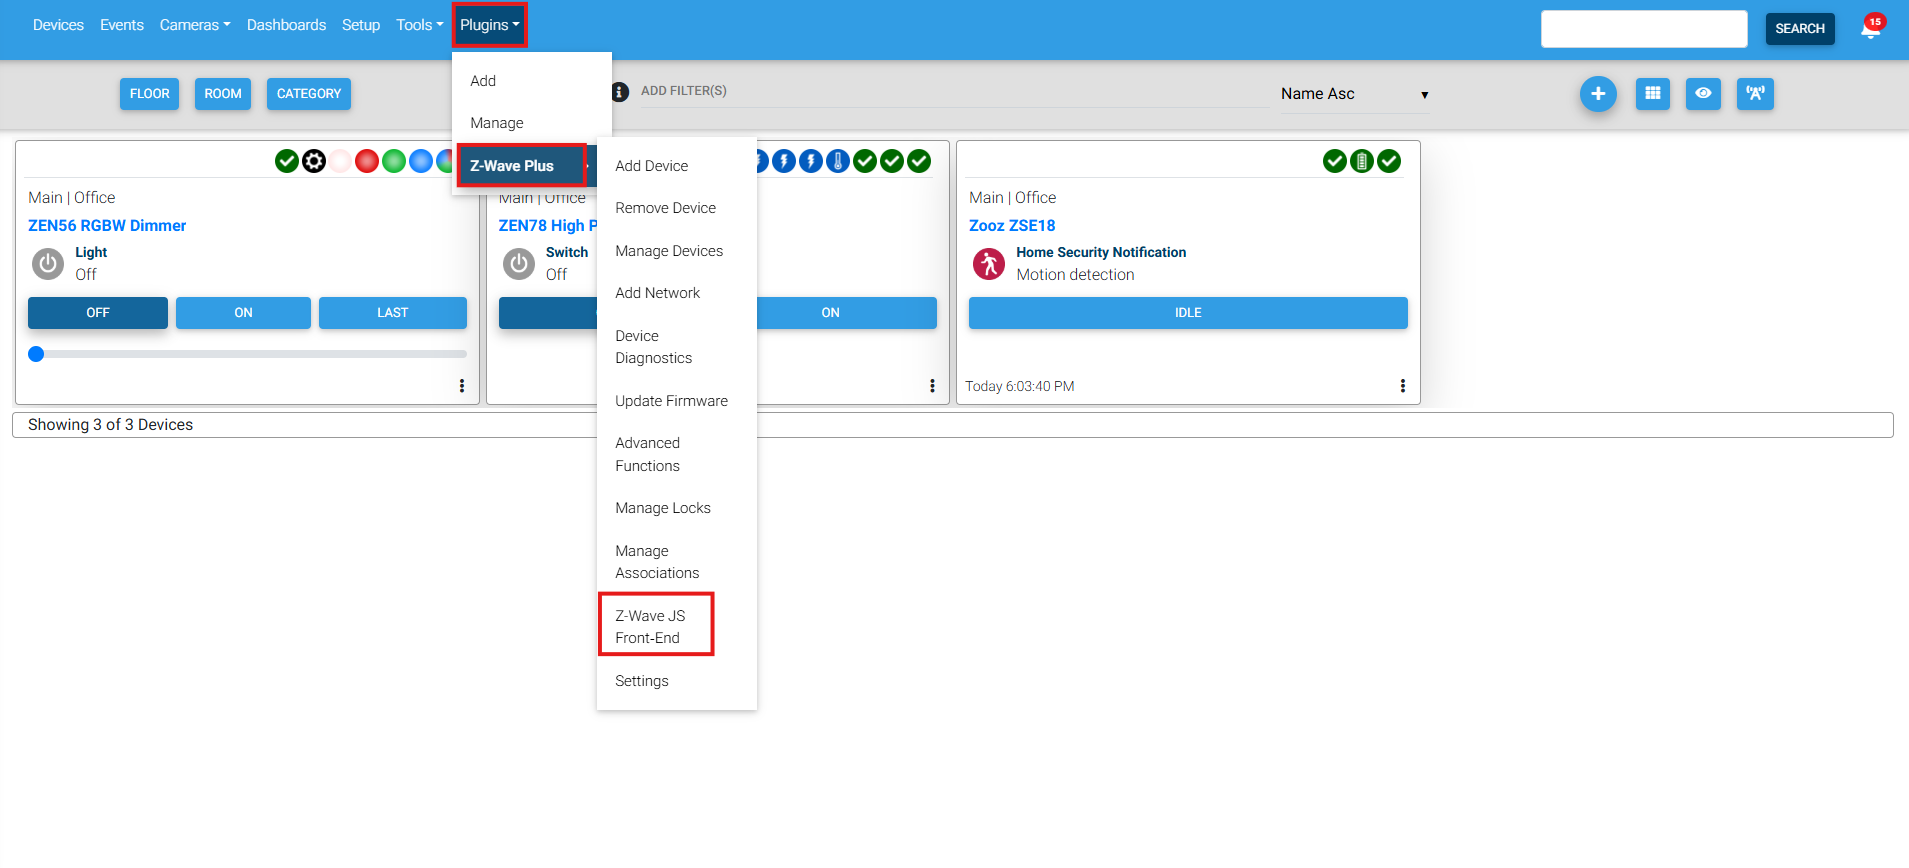The height and width of the screenshot is (868, 1909).
Task: Open the Setup page
Action: (x=361, y=25)
